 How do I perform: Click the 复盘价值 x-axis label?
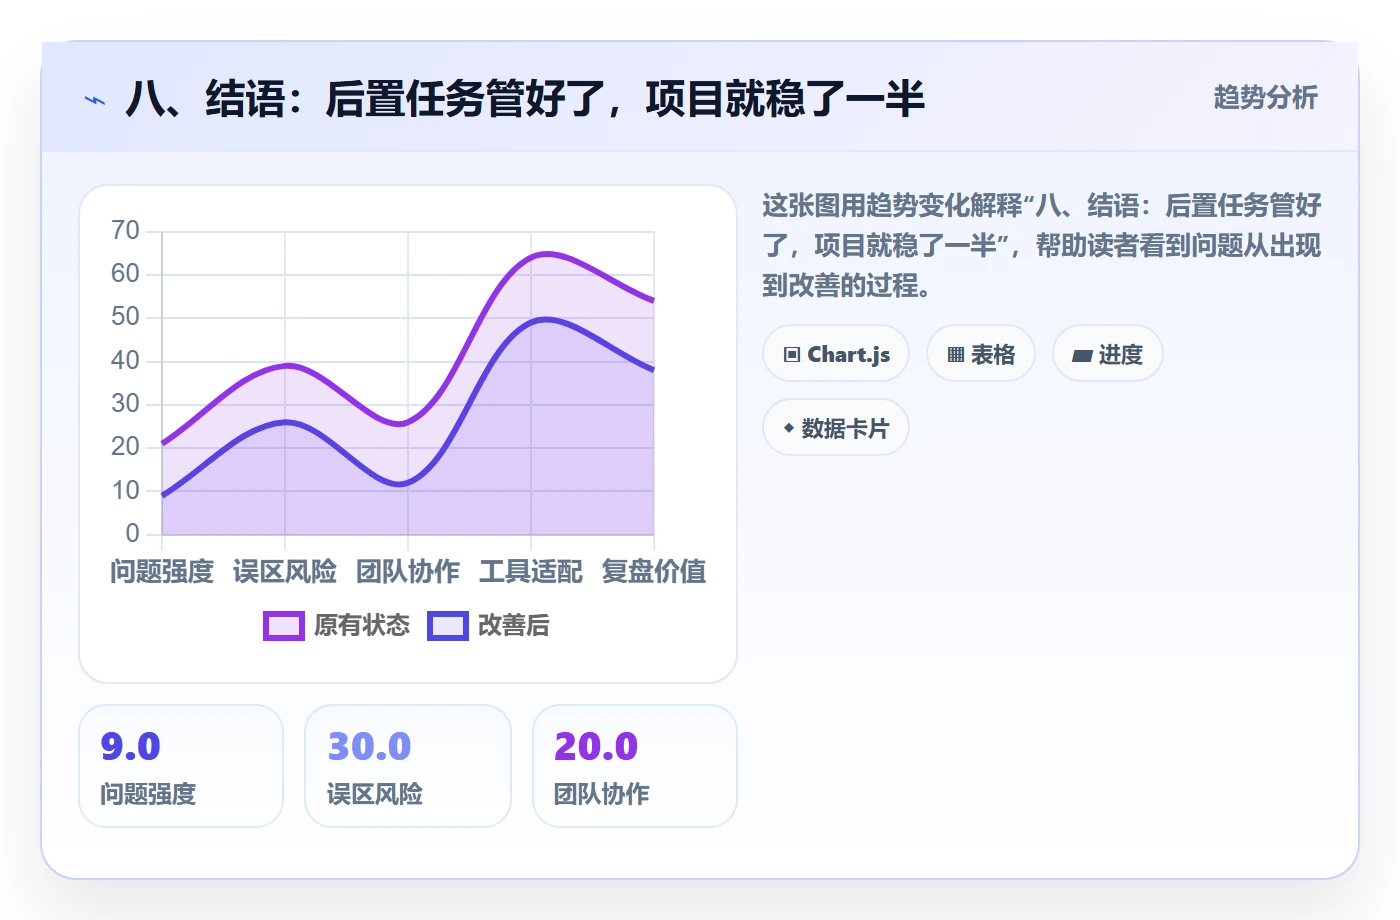[x=654, y=572]
